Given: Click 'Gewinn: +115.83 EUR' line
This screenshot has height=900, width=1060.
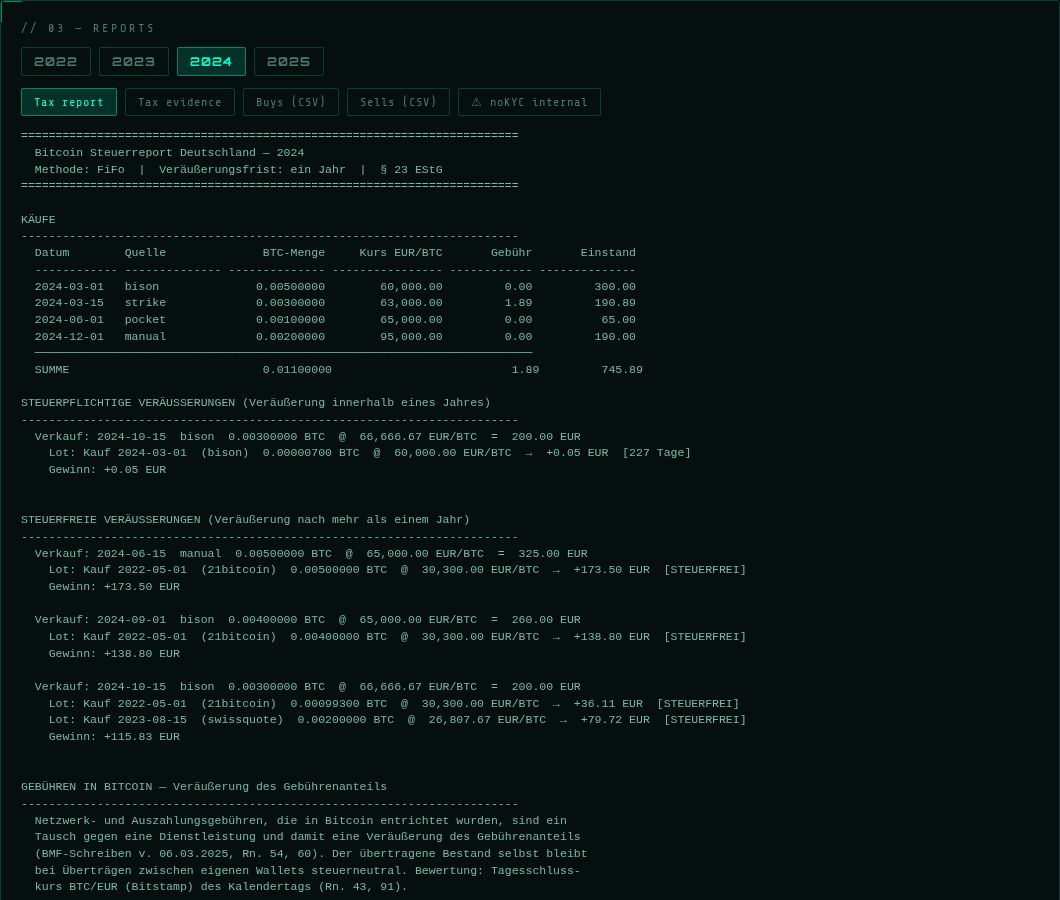Looking at the screenshot, I should [x=114, y=737].
